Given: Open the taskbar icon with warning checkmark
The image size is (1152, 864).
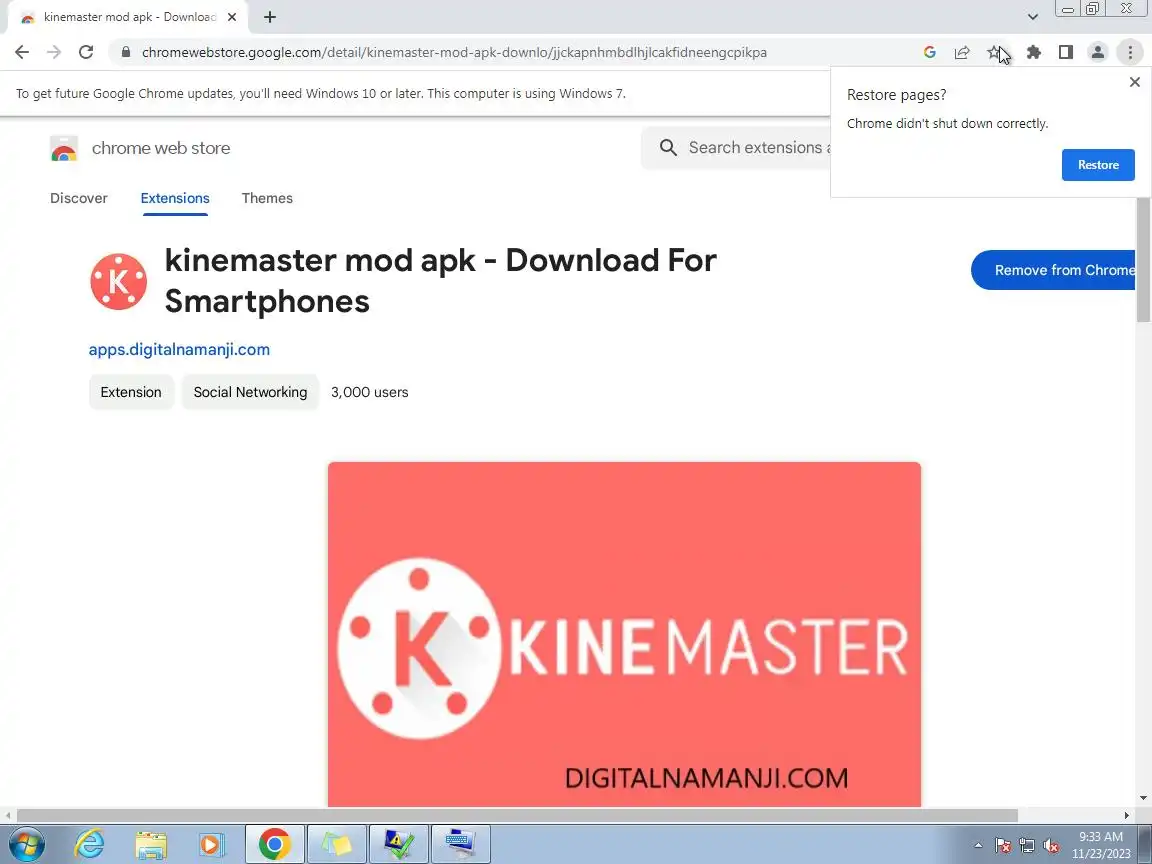Looking at the screenshot, I should point(398,844).
